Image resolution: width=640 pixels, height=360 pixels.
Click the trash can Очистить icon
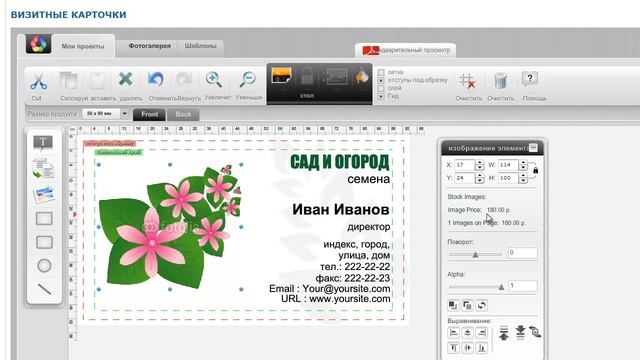(x=500, y=81)
